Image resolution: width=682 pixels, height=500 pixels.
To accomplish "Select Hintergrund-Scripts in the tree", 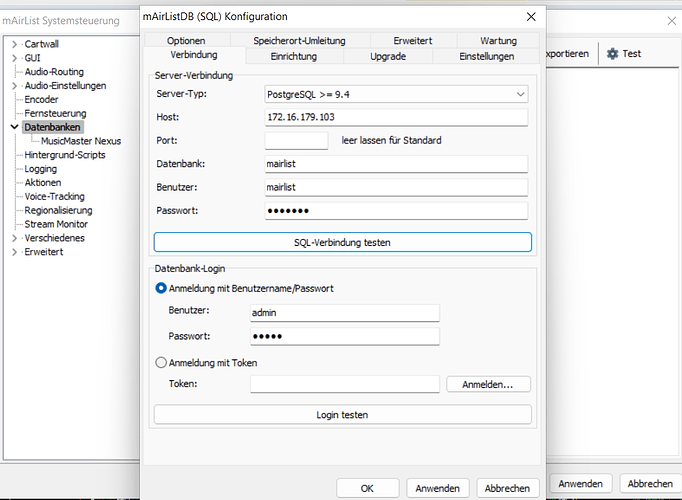I will coord(65,155).
